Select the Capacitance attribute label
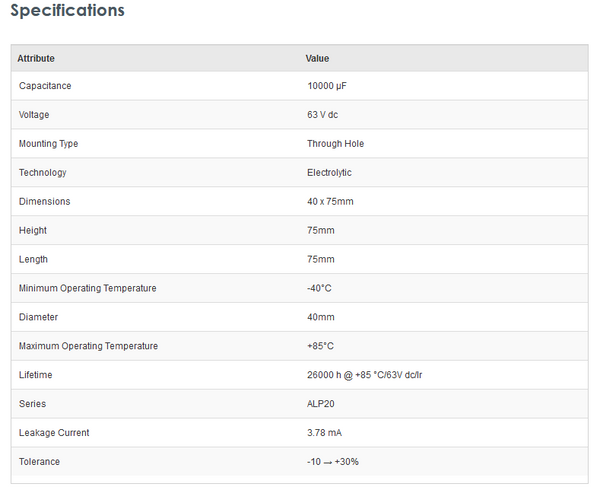Viewport: 600px width, 490px height. point(45,86)
